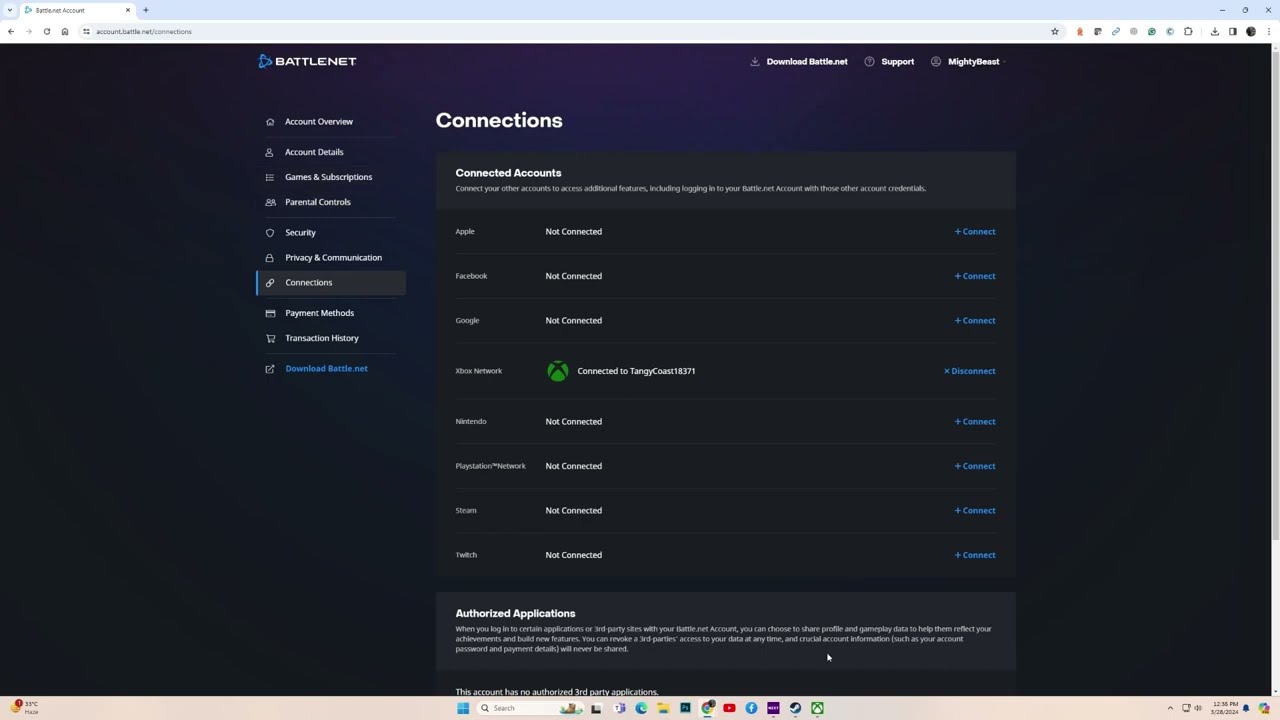This screenshot has width=1280, height=720.
Task: Open the browser Downloads icon
Action: 1215,31
